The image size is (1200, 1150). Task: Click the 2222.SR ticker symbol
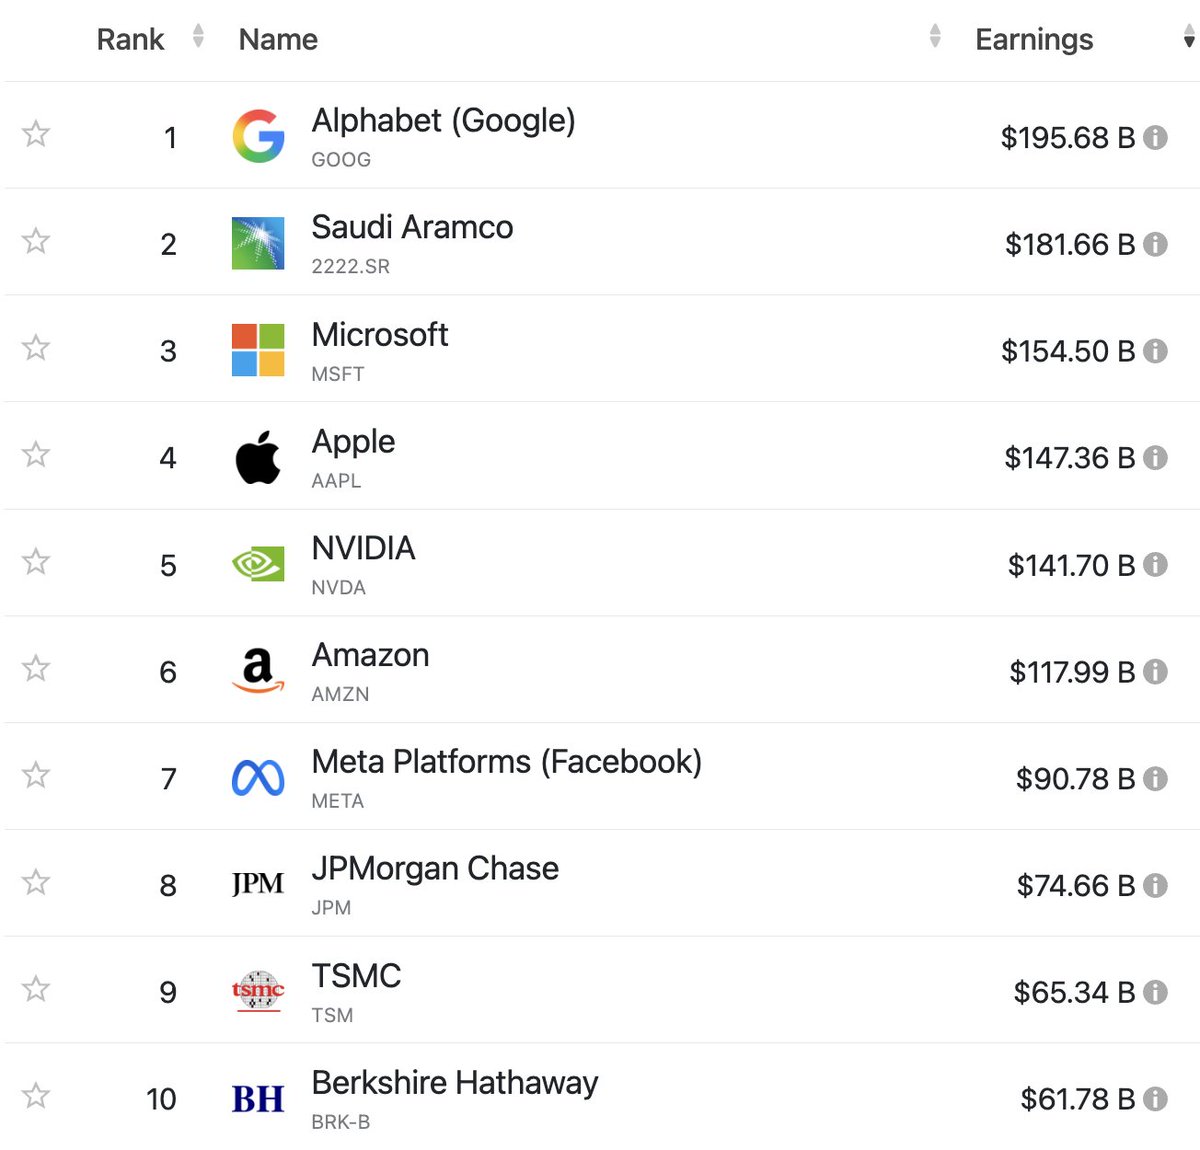(351, 267)
